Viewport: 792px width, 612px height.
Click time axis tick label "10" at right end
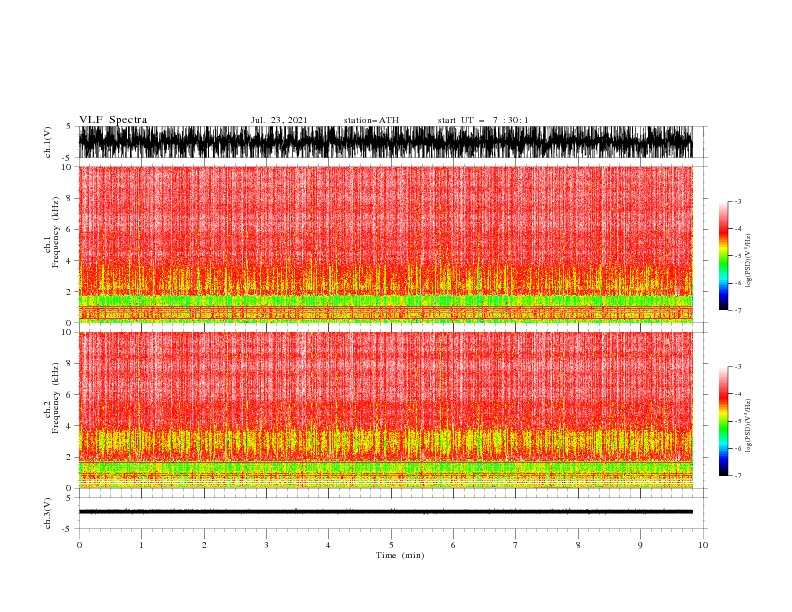pyautogui.click(x=703, y=545)
